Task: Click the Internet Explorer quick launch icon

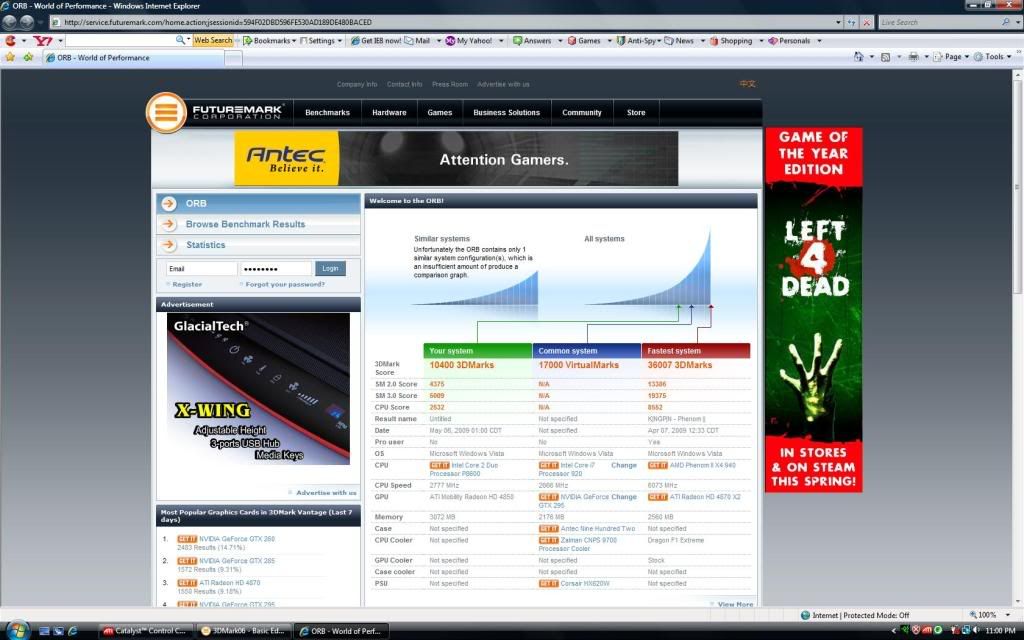Action: pos(72,631)
